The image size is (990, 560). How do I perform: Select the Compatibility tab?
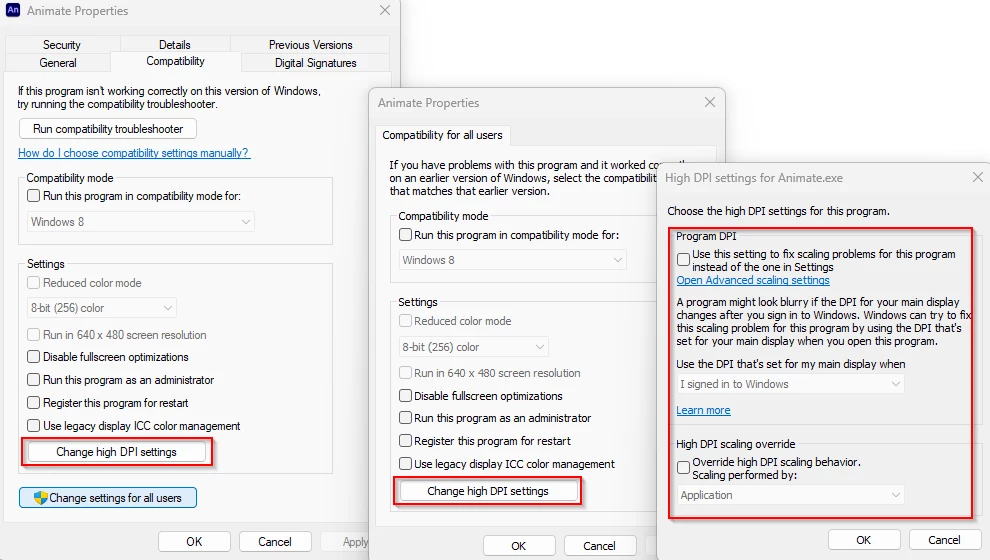[176, 61]
